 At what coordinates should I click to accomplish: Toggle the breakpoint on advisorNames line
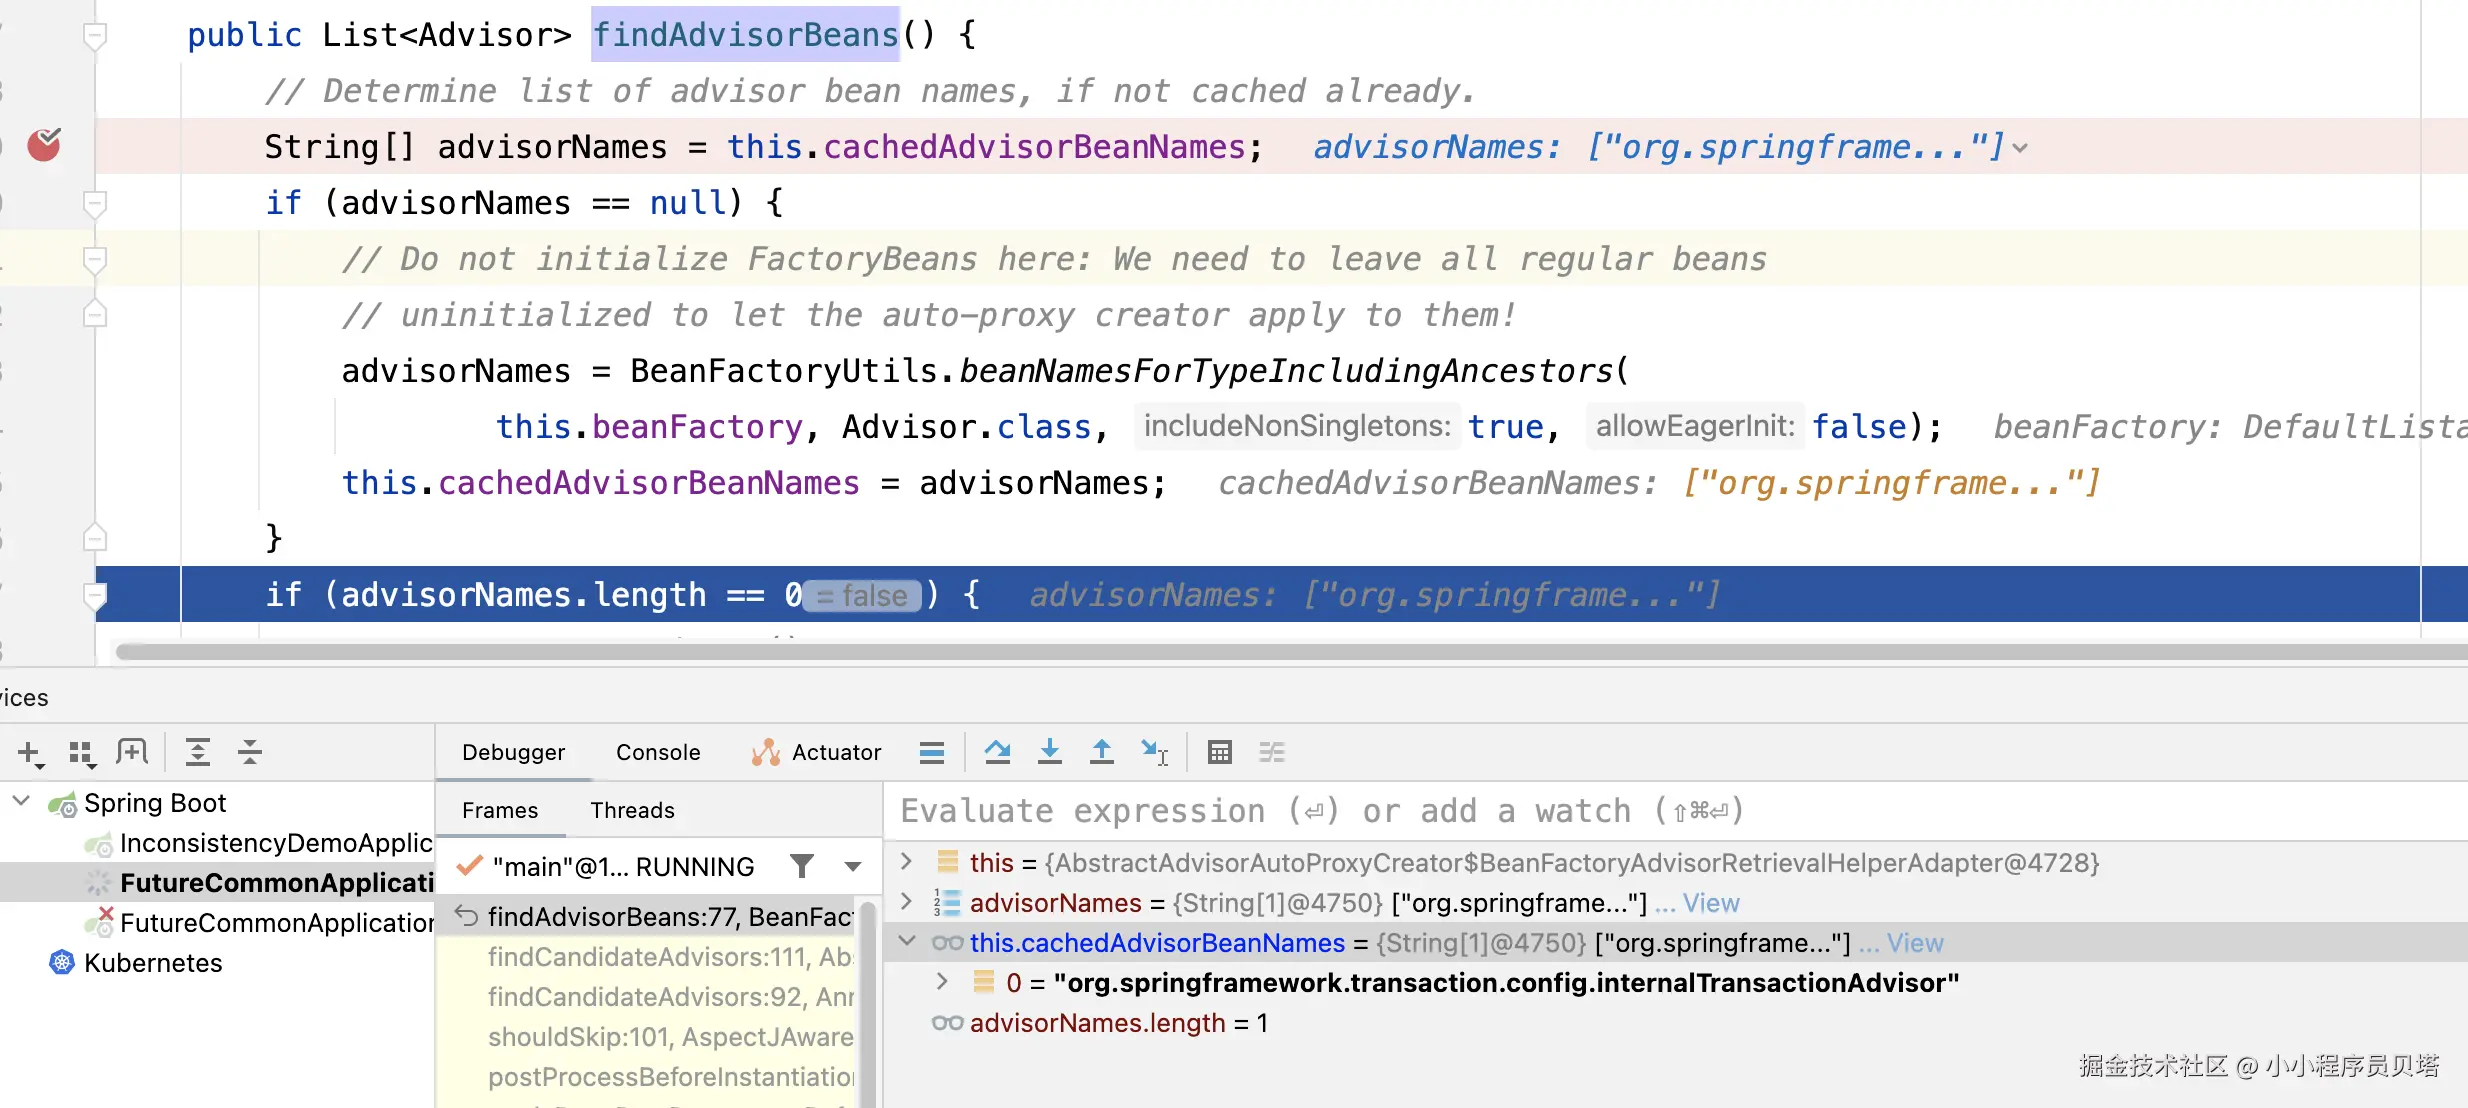44,146
